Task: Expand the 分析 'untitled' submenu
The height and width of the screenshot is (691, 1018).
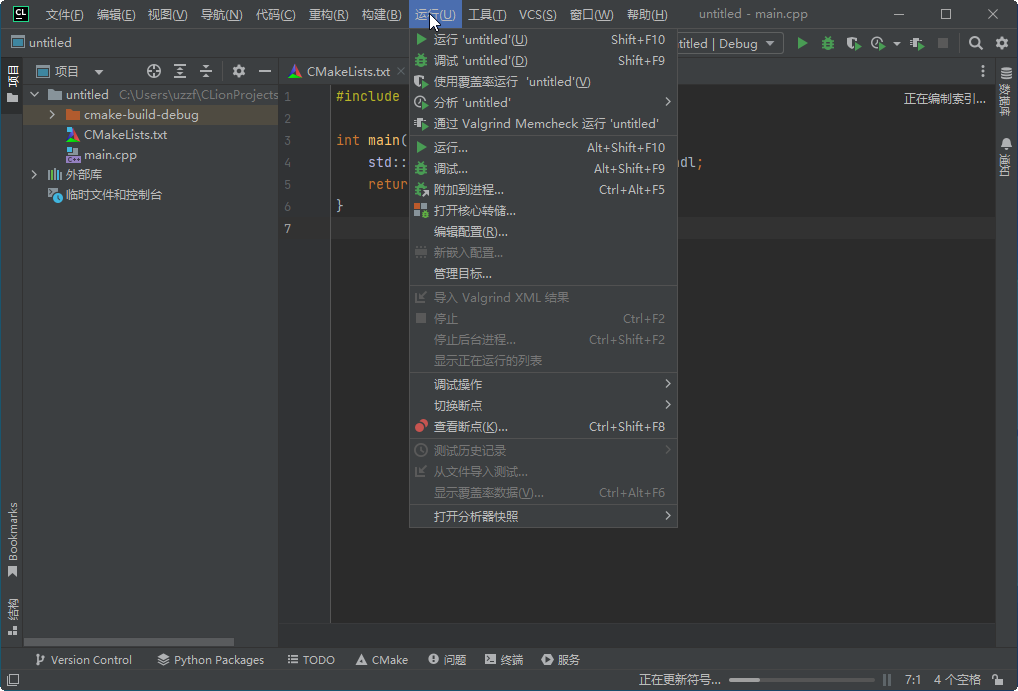Action: click(543, 103)
